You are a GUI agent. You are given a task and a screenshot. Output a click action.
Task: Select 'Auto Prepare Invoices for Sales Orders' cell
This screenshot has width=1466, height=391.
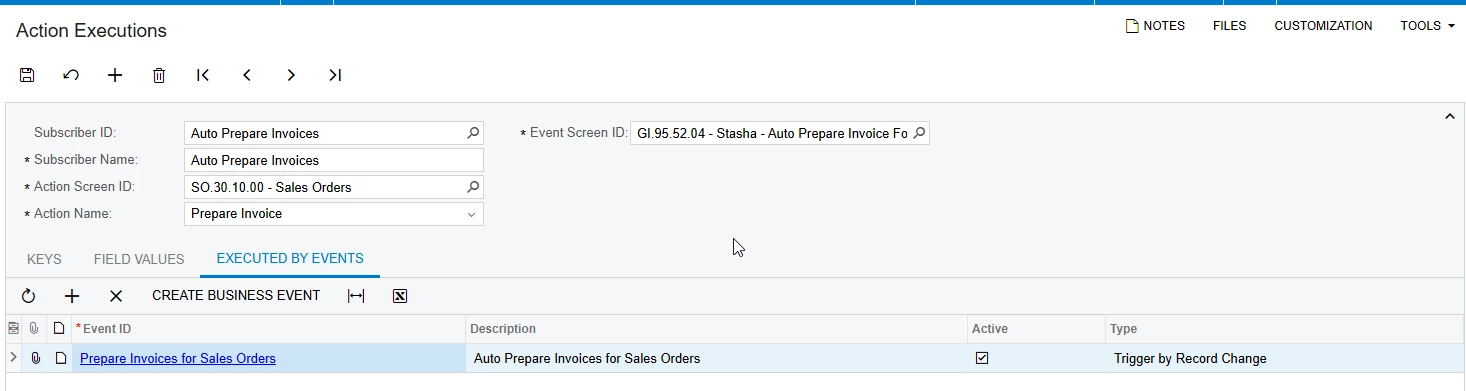[716, 358]
